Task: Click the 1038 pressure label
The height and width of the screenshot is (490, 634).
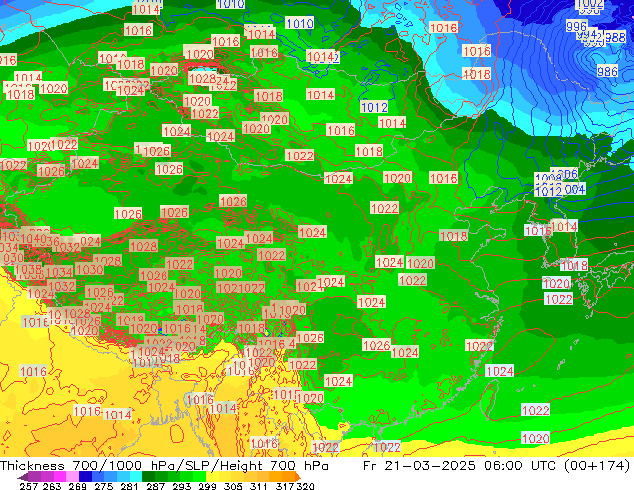Action: pos(28,269)
